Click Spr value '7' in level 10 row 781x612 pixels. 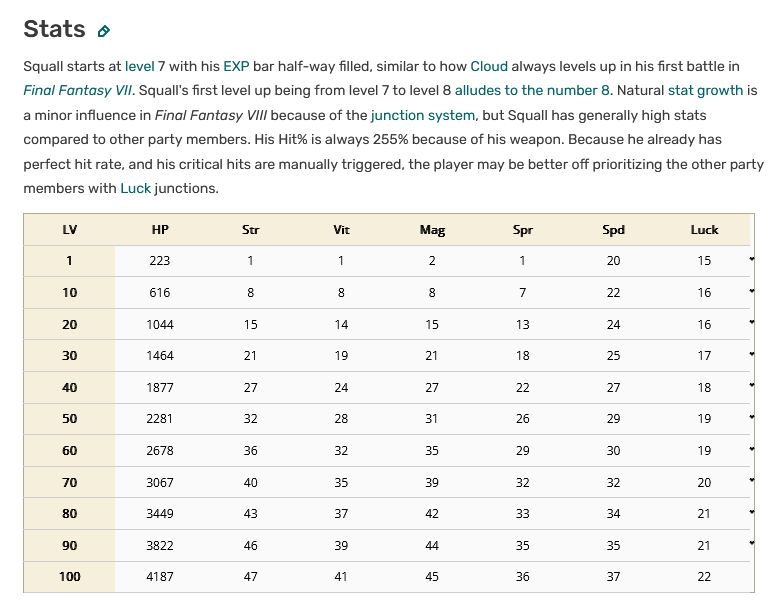point(522,293)
